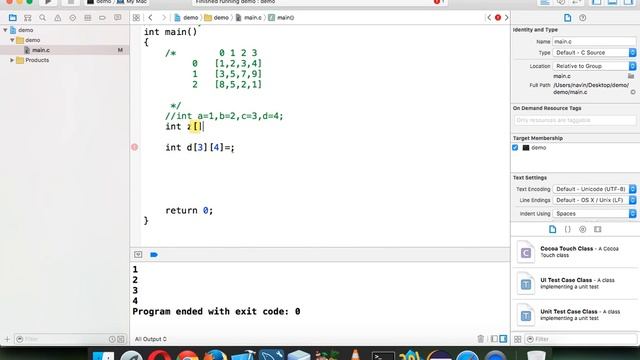
Task: Click the full path reveal arrow
Action: 633,92
